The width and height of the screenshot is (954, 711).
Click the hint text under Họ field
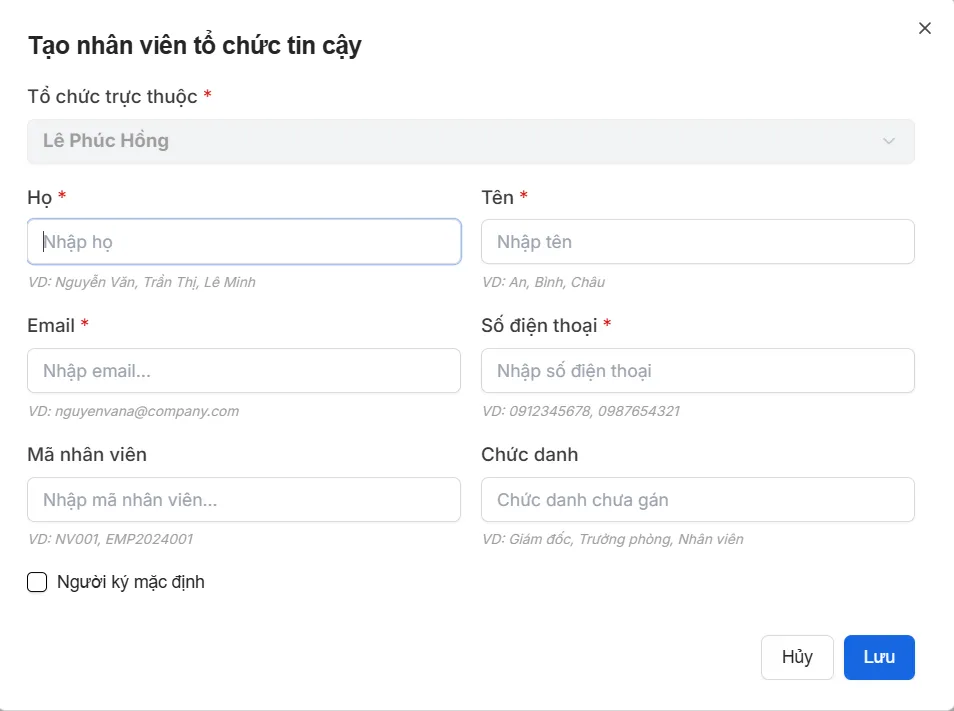[x=141, y=282]
